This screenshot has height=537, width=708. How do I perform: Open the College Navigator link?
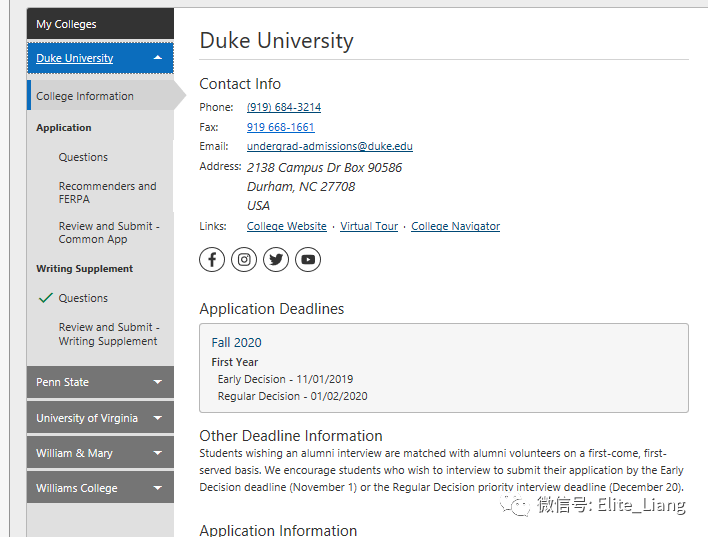coord(455,226)
